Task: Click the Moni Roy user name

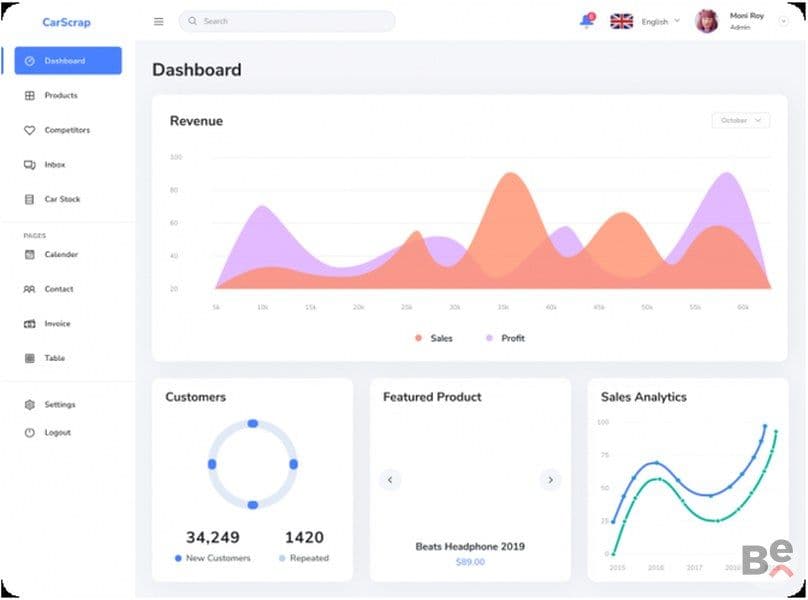Action: click(x=747, y=16)
